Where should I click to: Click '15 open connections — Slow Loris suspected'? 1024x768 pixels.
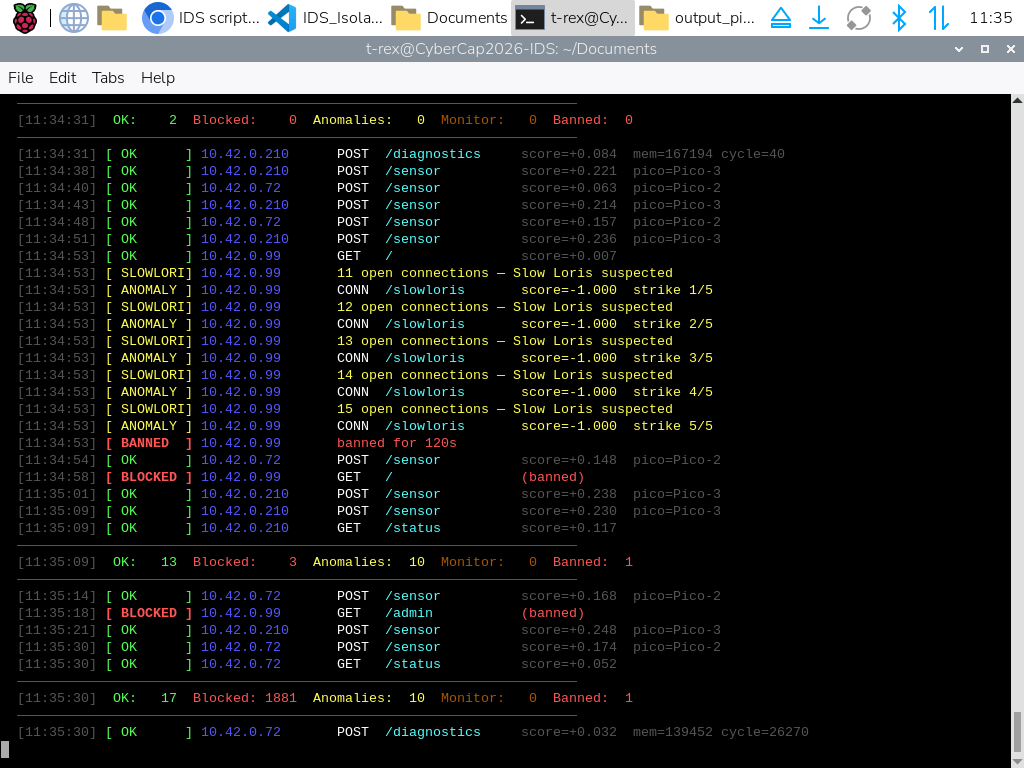[x=504, y=409]
